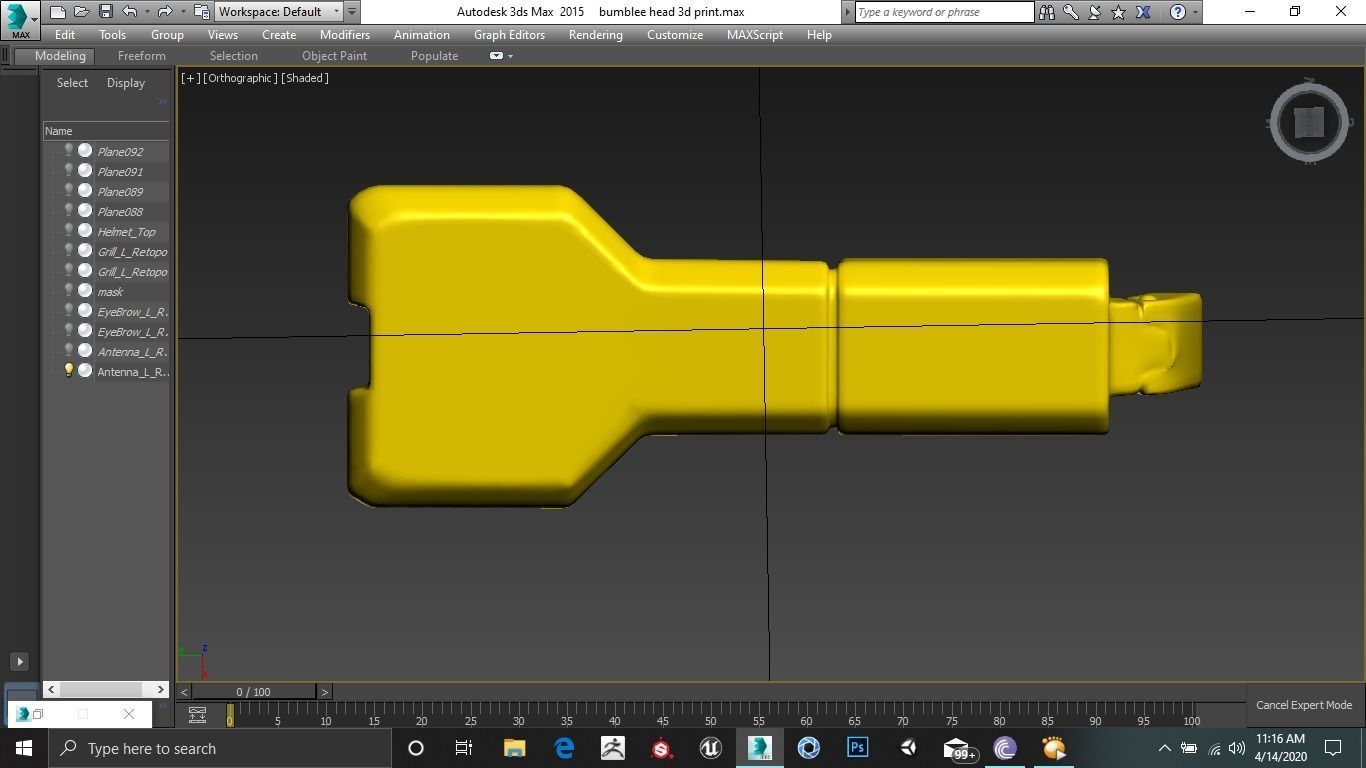1366x768 pixels.
Task: Step time slider forward with right arrow
Action: point(324,692)
